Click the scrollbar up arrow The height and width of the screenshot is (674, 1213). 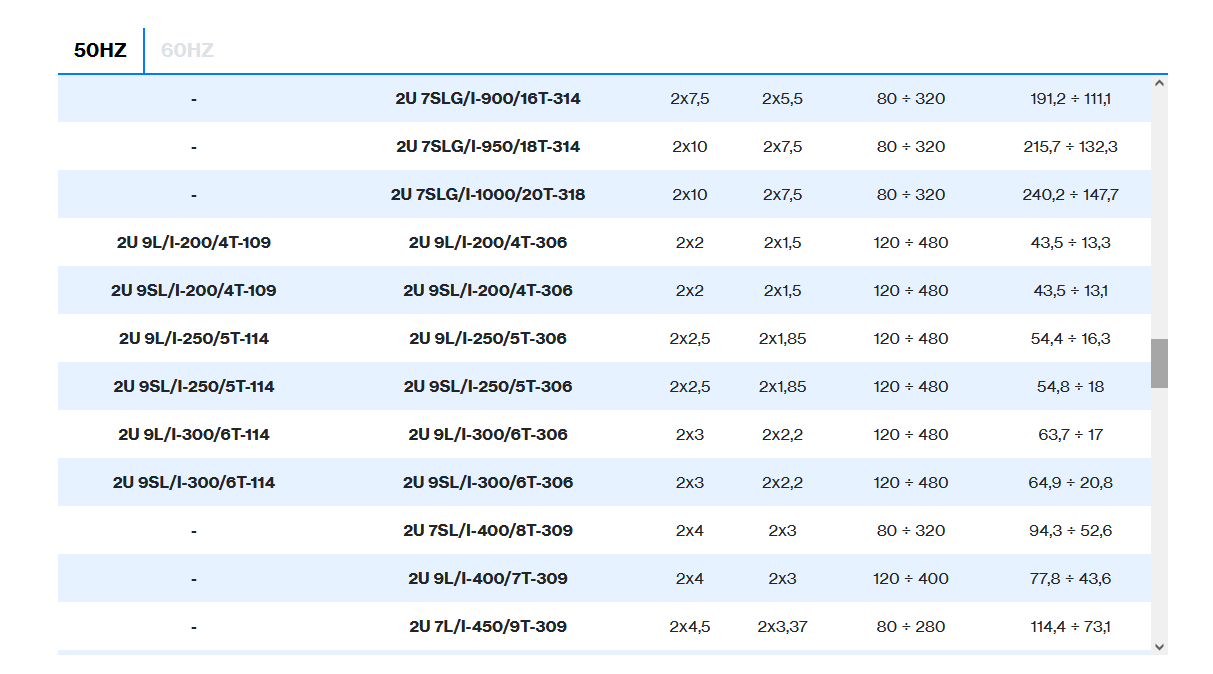pos(1159,84)
